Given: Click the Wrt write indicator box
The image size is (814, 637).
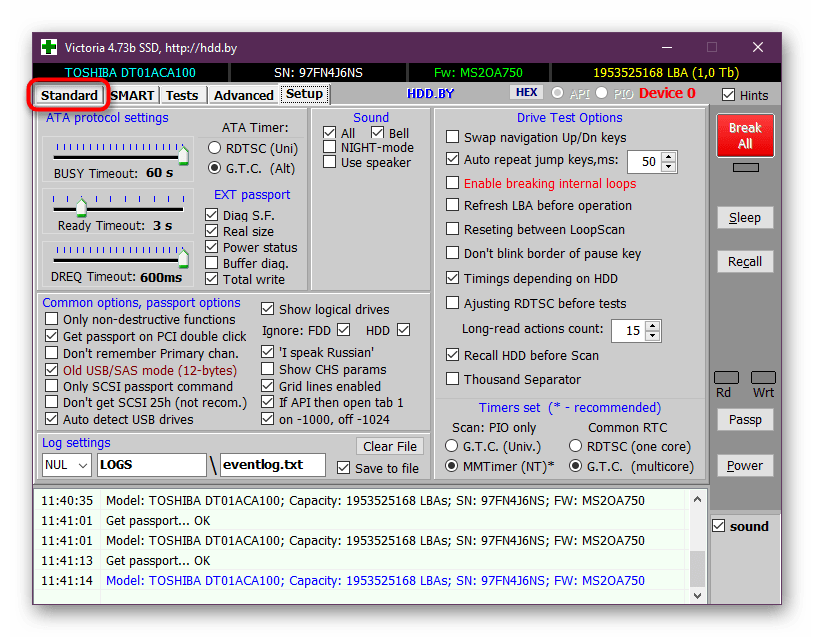Looking at the screenshot, I should coord(763,377).
